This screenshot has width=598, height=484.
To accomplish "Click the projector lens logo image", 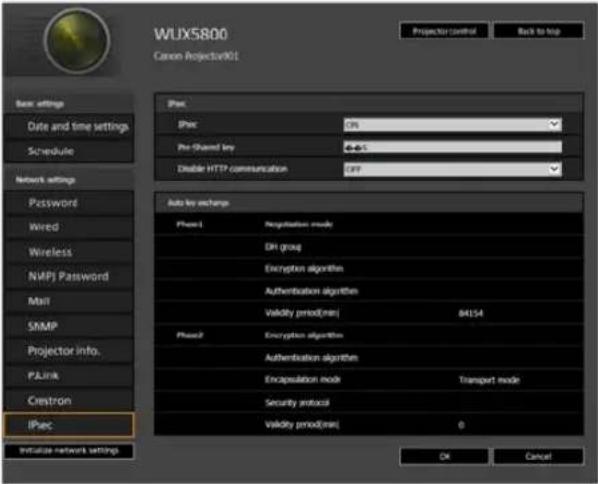I will coord(77,41).
